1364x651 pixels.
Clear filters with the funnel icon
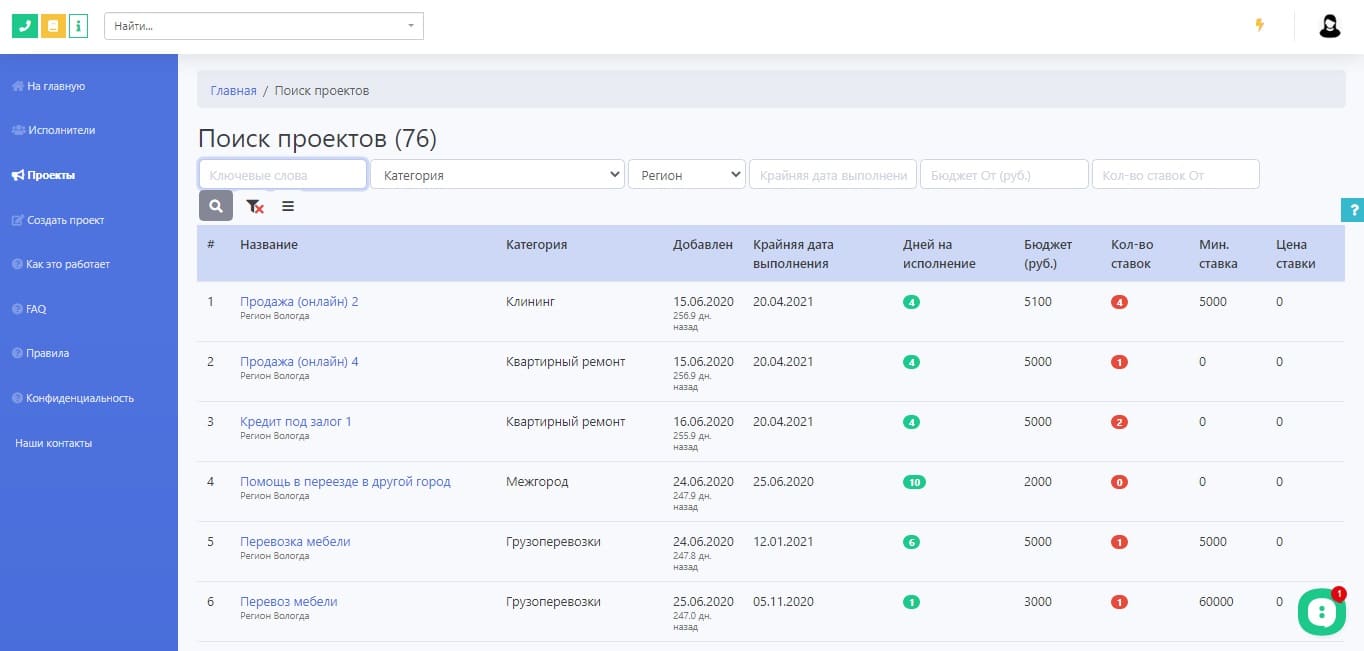[x=255, y=206]
